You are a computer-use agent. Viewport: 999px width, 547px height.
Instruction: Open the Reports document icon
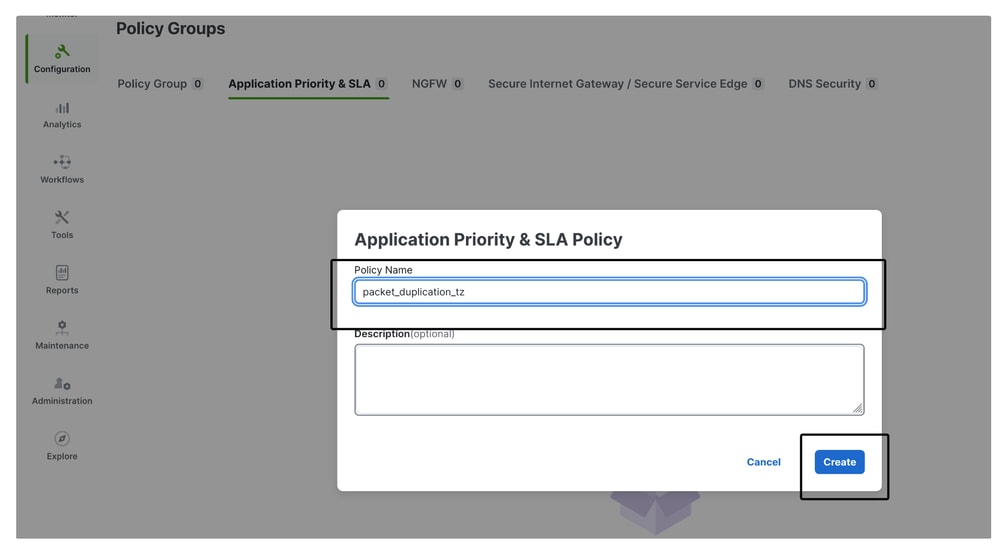tap(62, 273)
